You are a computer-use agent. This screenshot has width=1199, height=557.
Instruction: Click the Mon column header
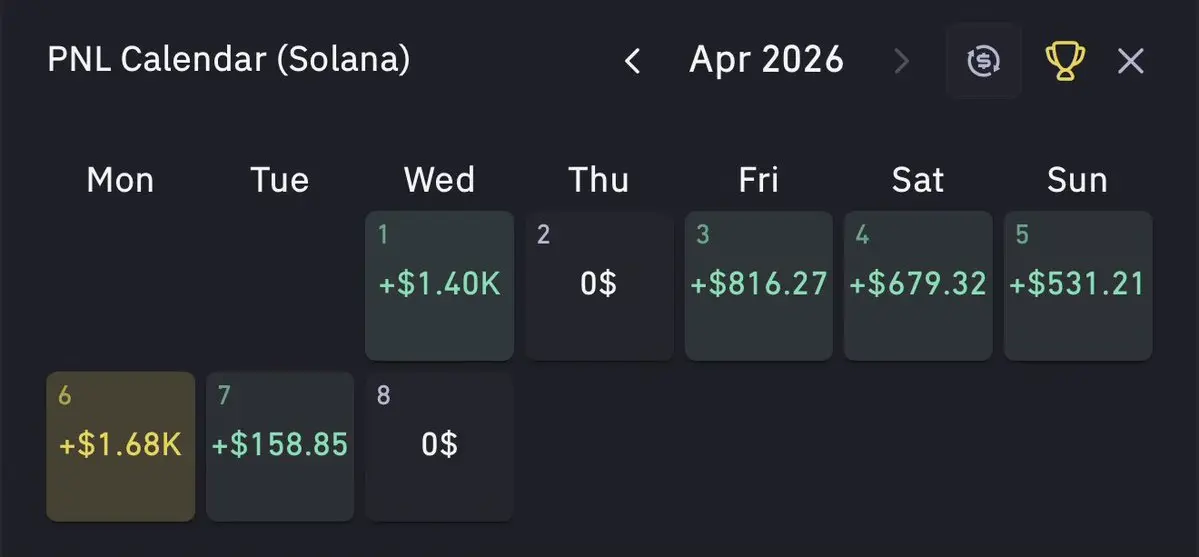(120, 181)
